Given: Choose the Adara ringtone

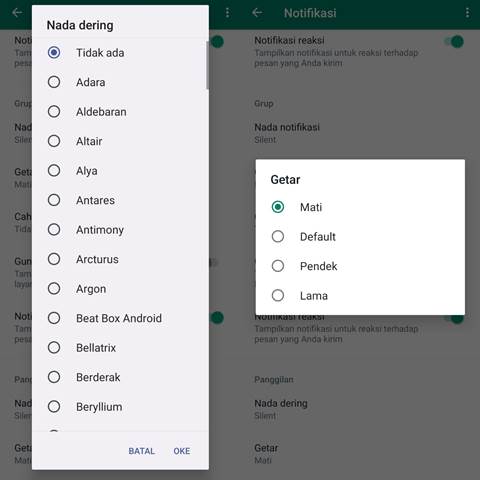Looking at the screenshot, I should [x=120, y=82].
